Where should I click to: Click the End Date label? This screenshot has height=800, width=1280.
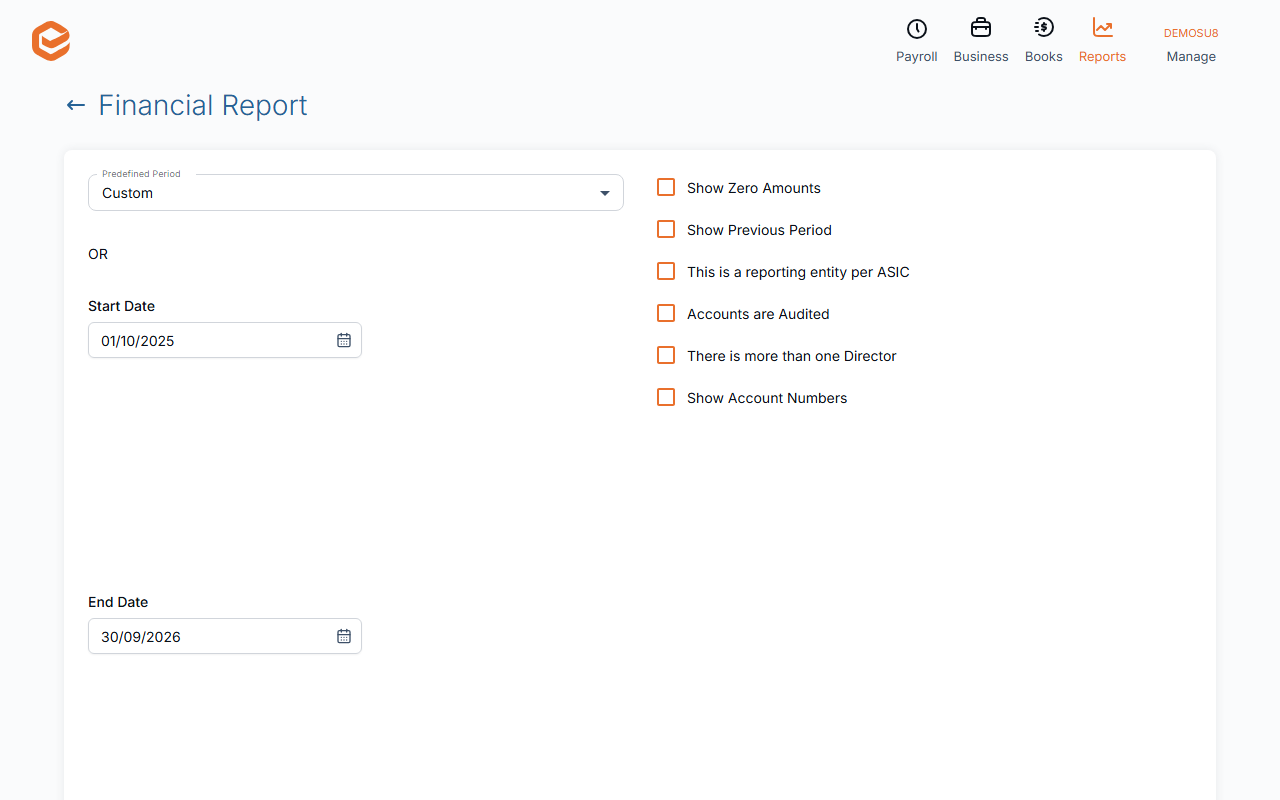(x=118, y=602)
